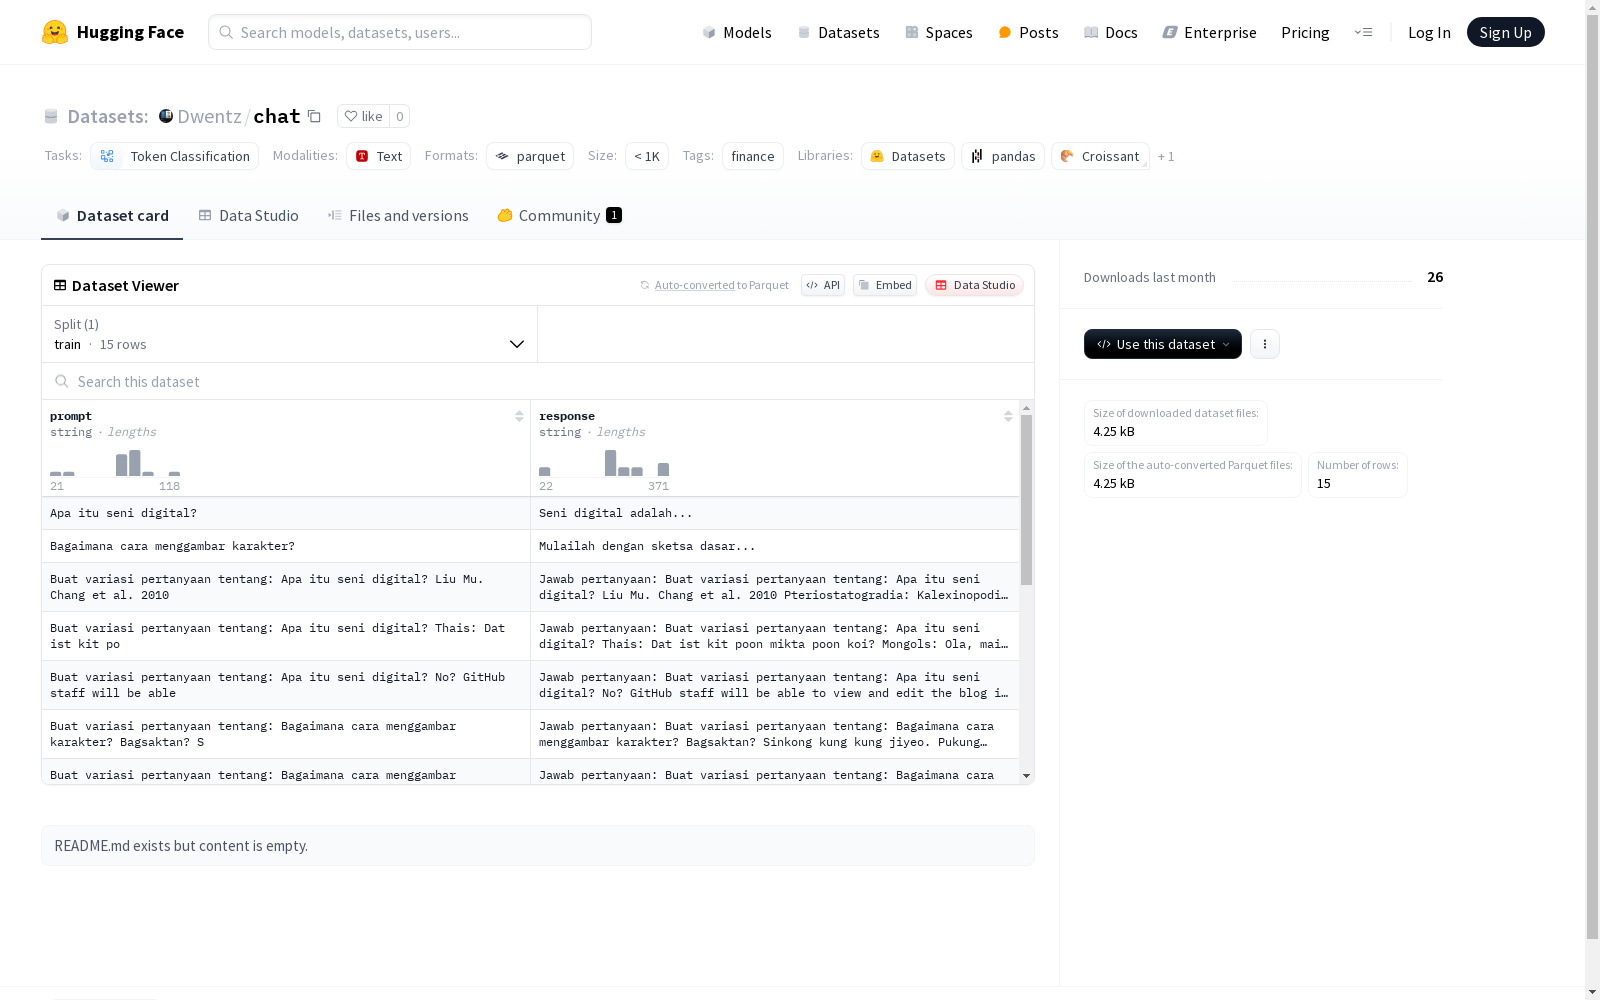This screenshot has height=1000, width=1600.
Task: Switch to the Data Studio tab
Action: pos(248,216)
